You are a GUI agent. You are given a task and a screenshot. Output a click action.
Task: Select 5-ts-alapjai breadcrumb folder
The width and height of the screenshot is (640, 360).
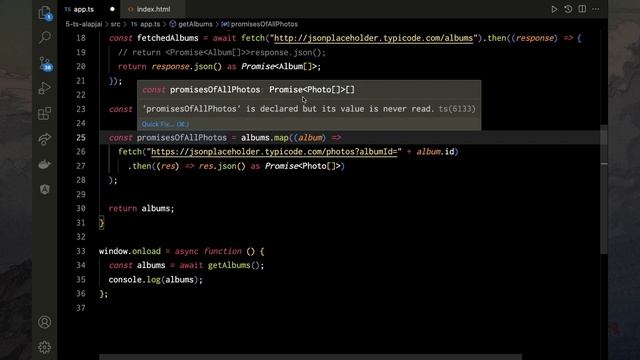84,24
